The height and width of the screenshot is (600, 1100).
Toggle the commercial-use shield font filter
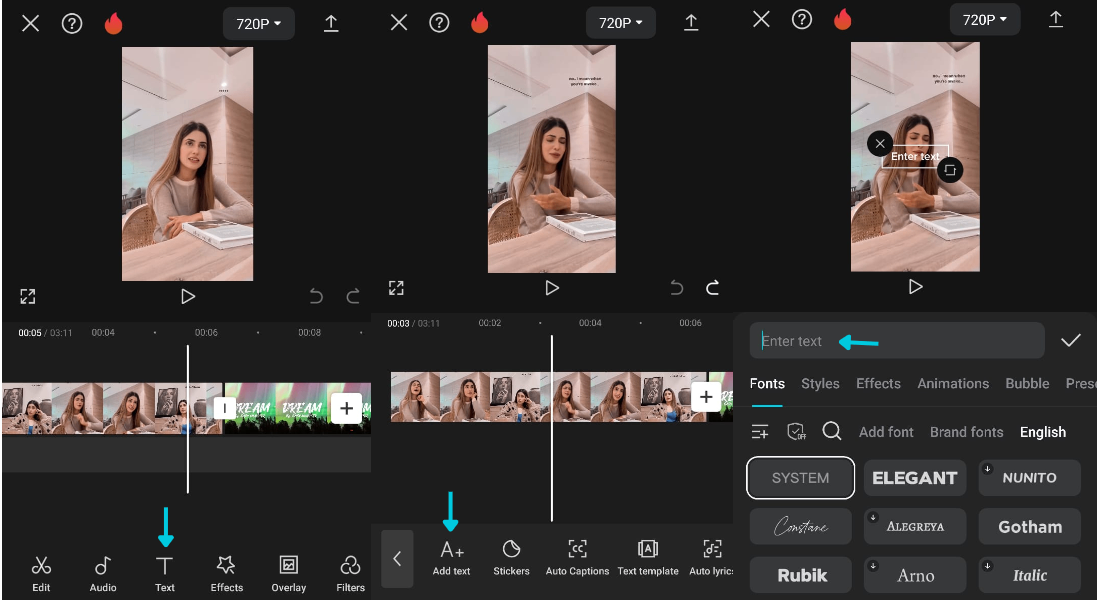click(796, 431)
